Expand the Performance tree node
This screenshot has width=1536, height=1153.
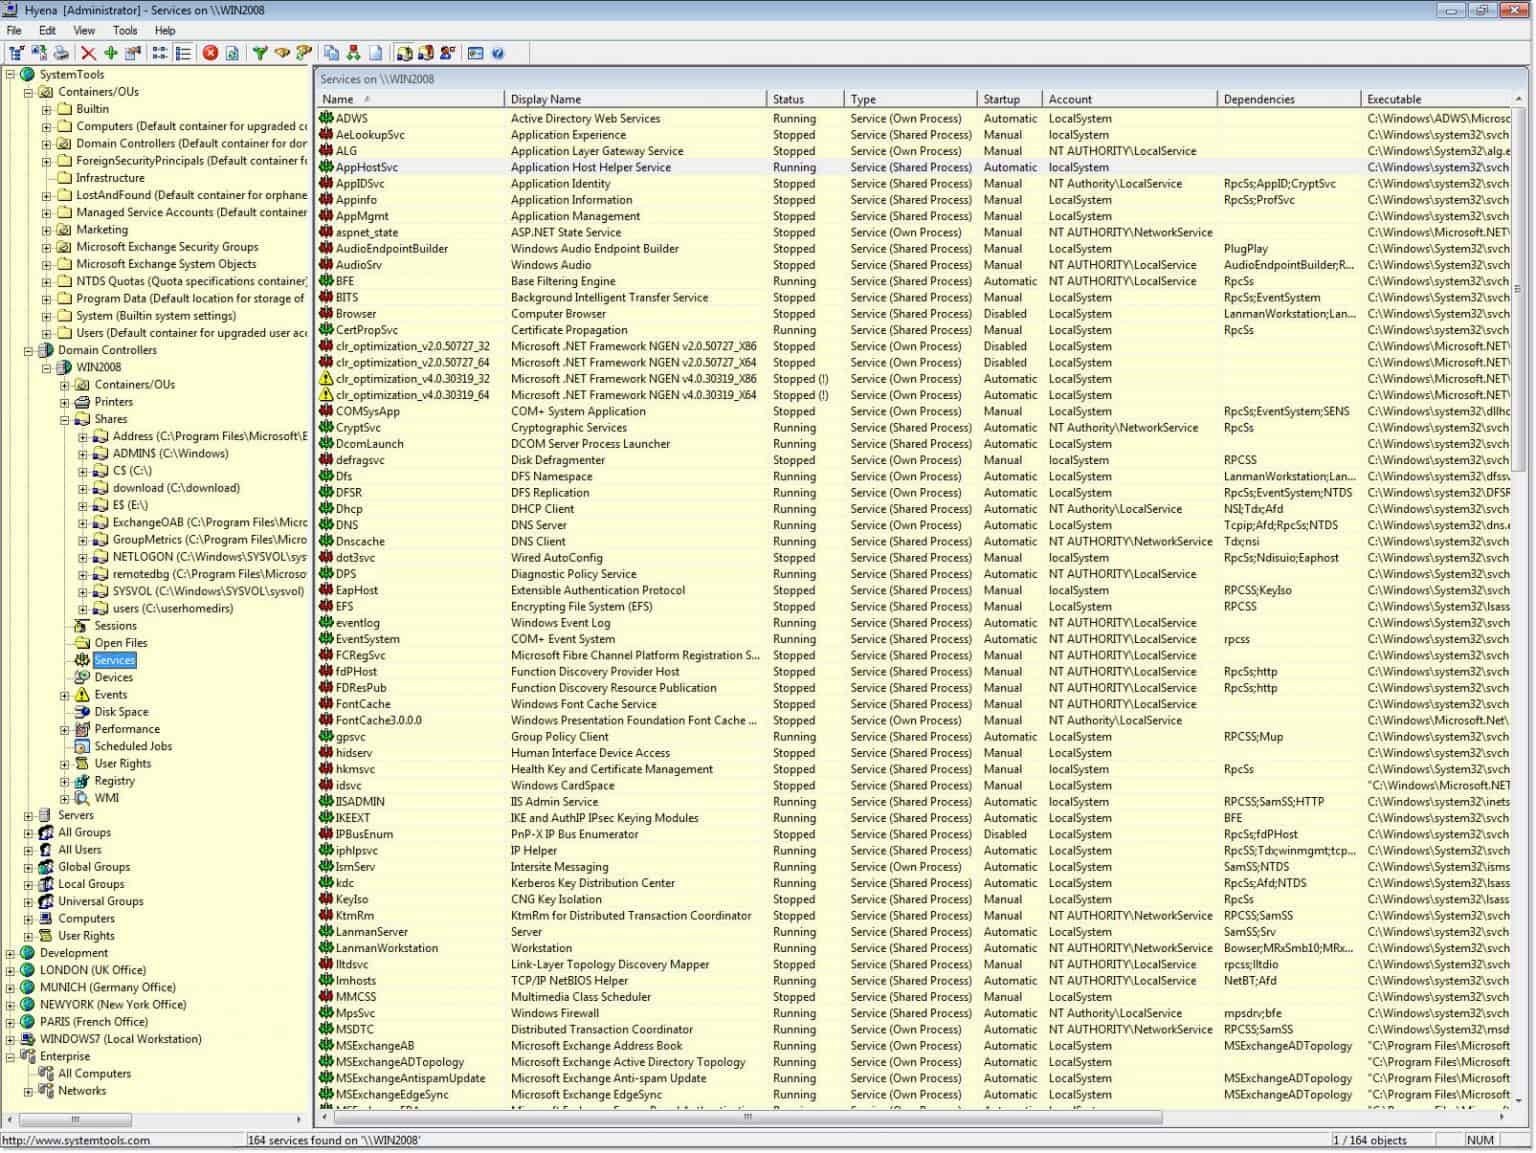65,728
